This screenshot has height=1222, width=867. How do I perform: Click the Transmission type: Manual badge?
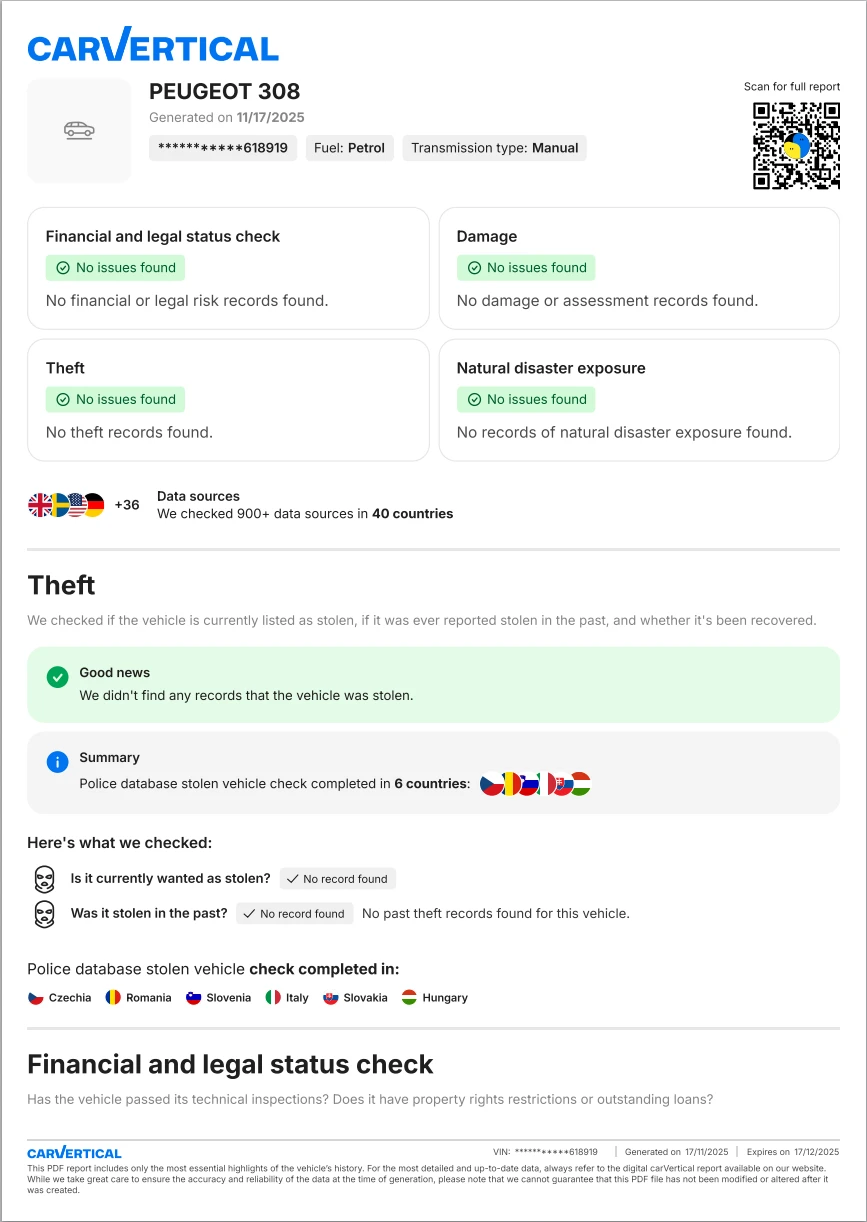(494, 148)
